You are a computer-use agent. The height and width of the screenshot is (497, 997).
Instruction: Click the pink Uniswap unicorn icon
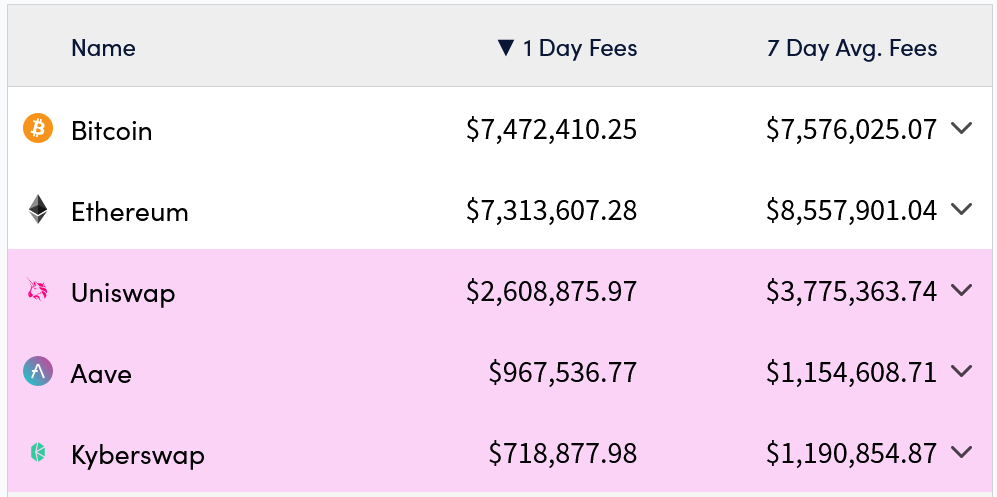click(x=38, y=291)
